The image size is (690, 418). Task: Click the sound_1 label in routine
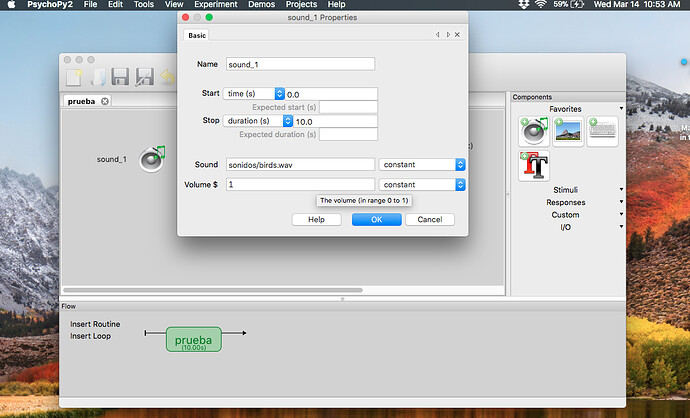point(112,159)
